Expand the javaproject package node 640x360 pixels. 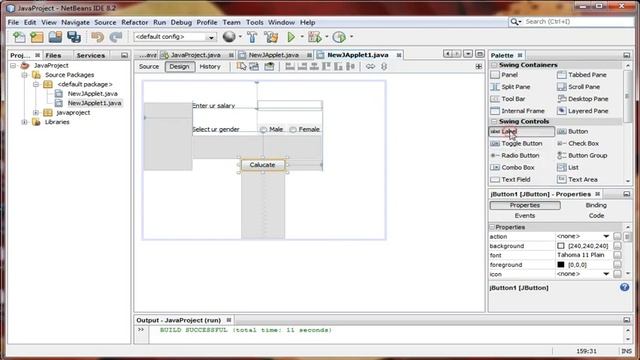pyautogui.click(x=36, y=112)
